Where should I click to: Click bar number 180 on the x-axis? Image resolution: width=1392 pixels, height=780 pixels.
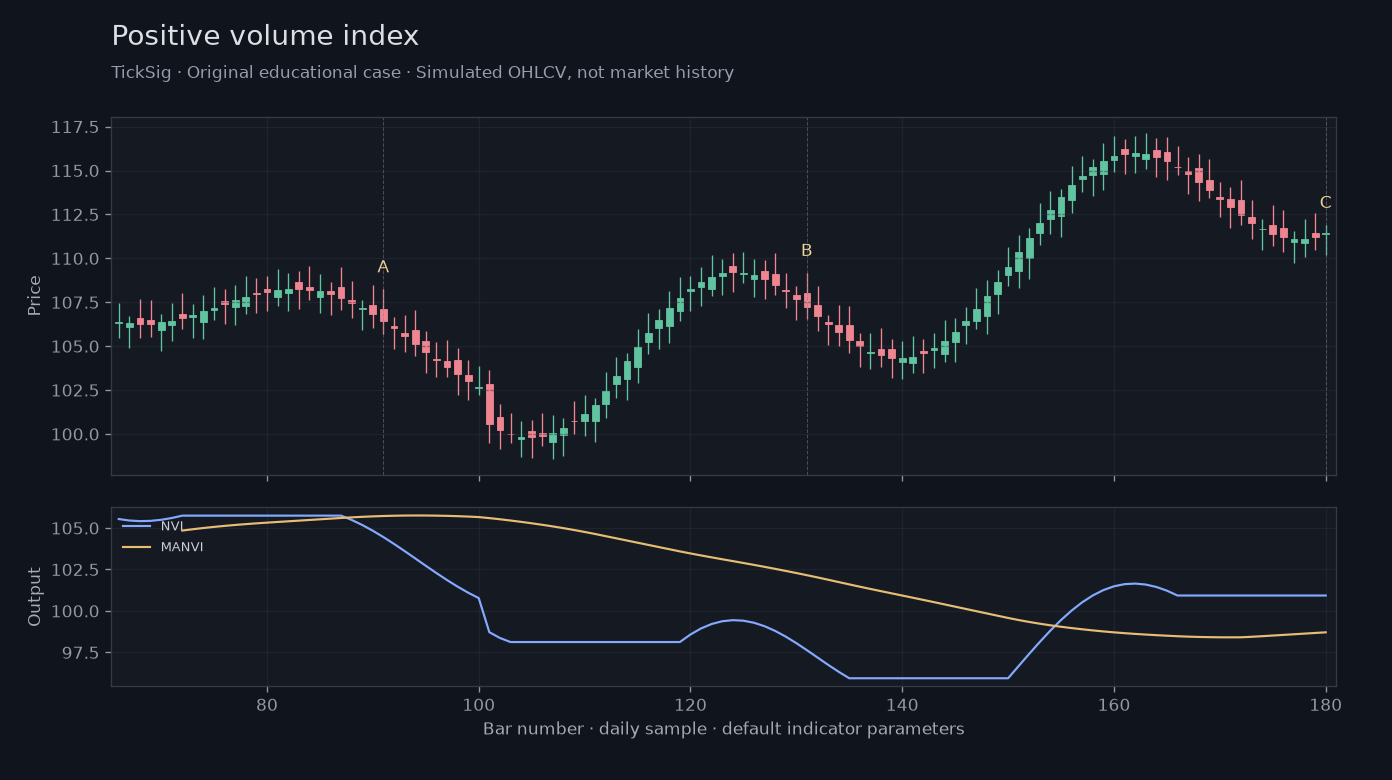pos(1326,703)
